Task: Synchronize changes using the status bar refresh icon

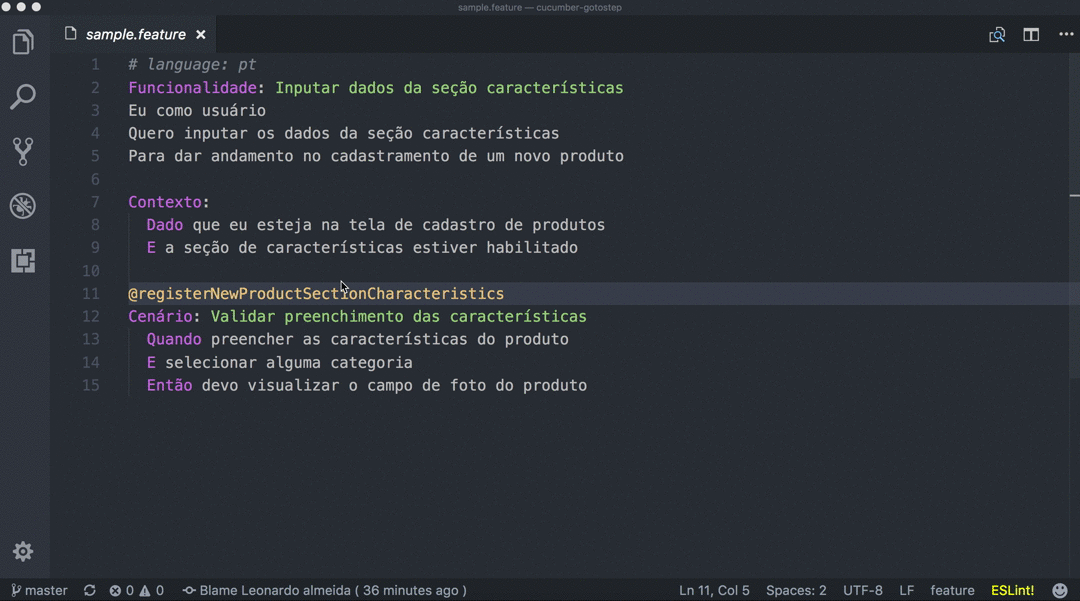Action: point(88,590)
